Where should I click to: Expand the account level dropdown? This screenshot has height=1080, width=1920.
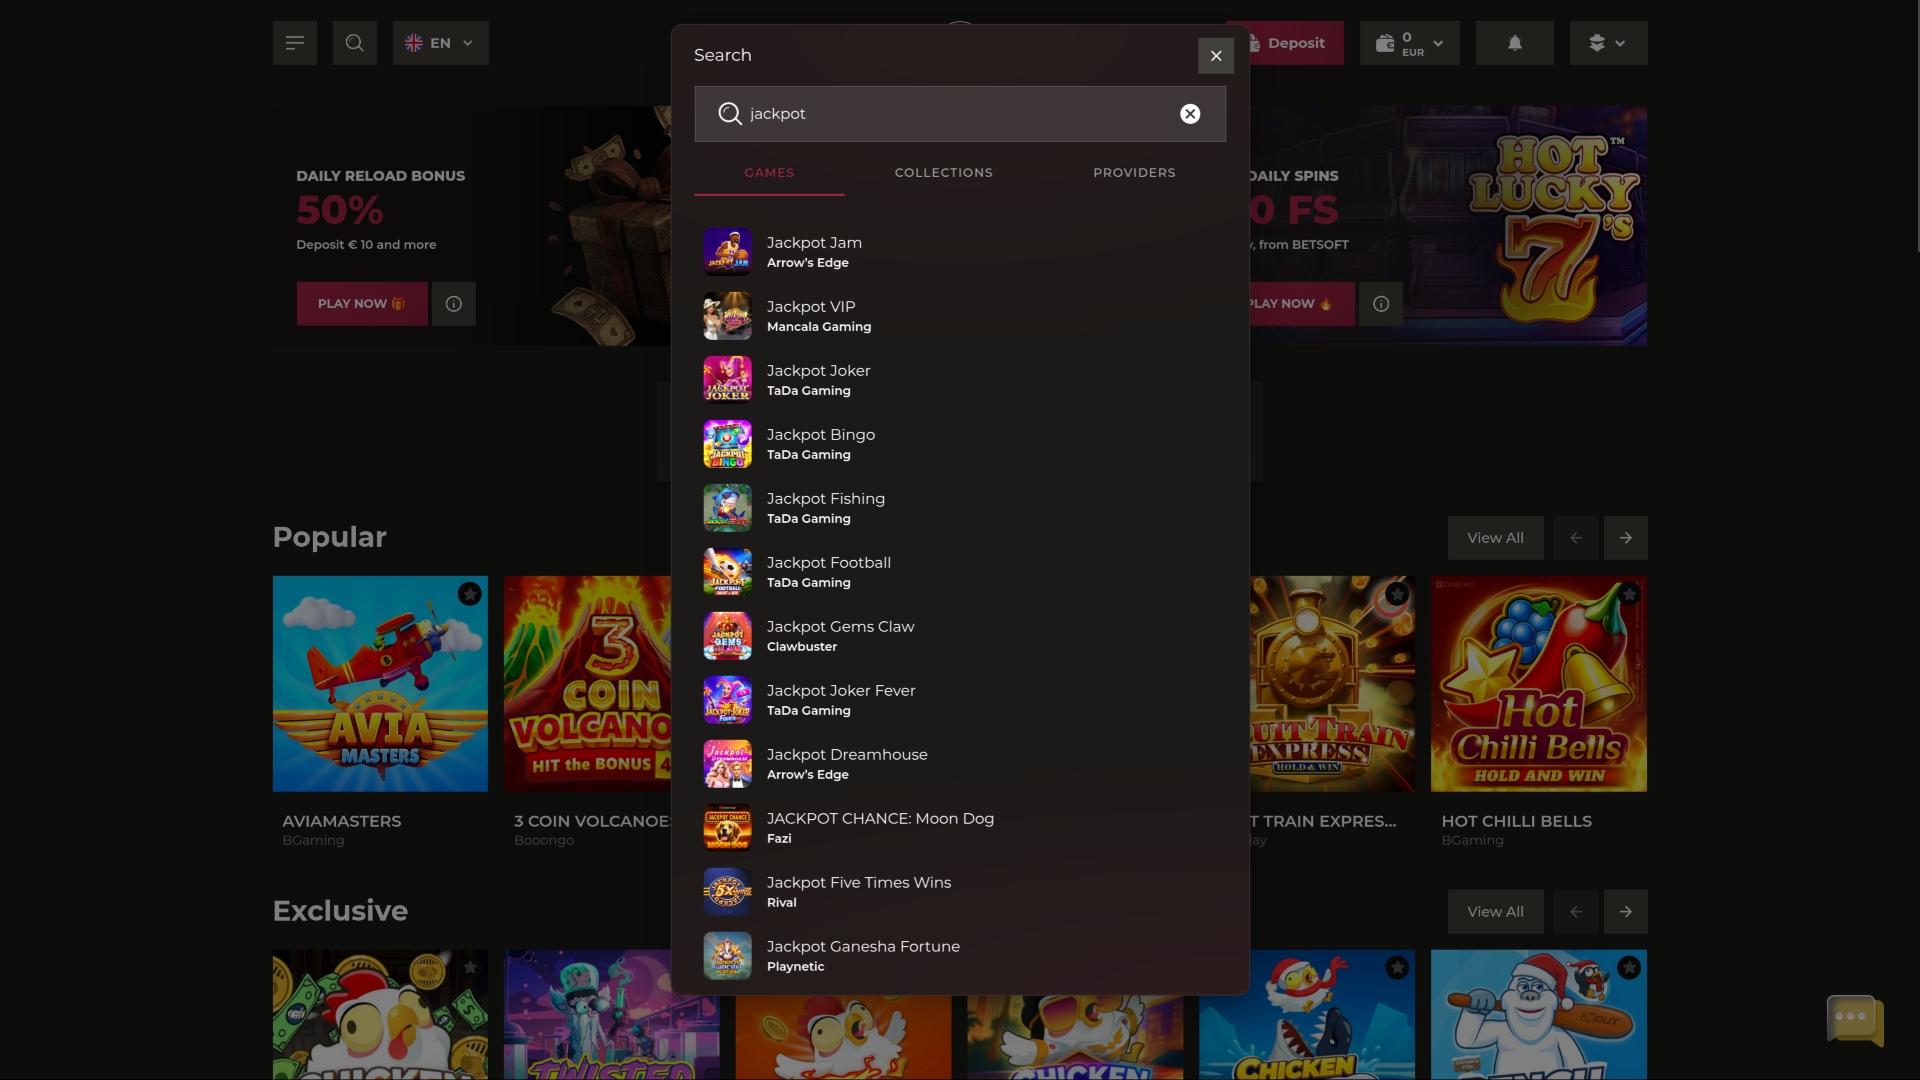(x=1608, y=43)
